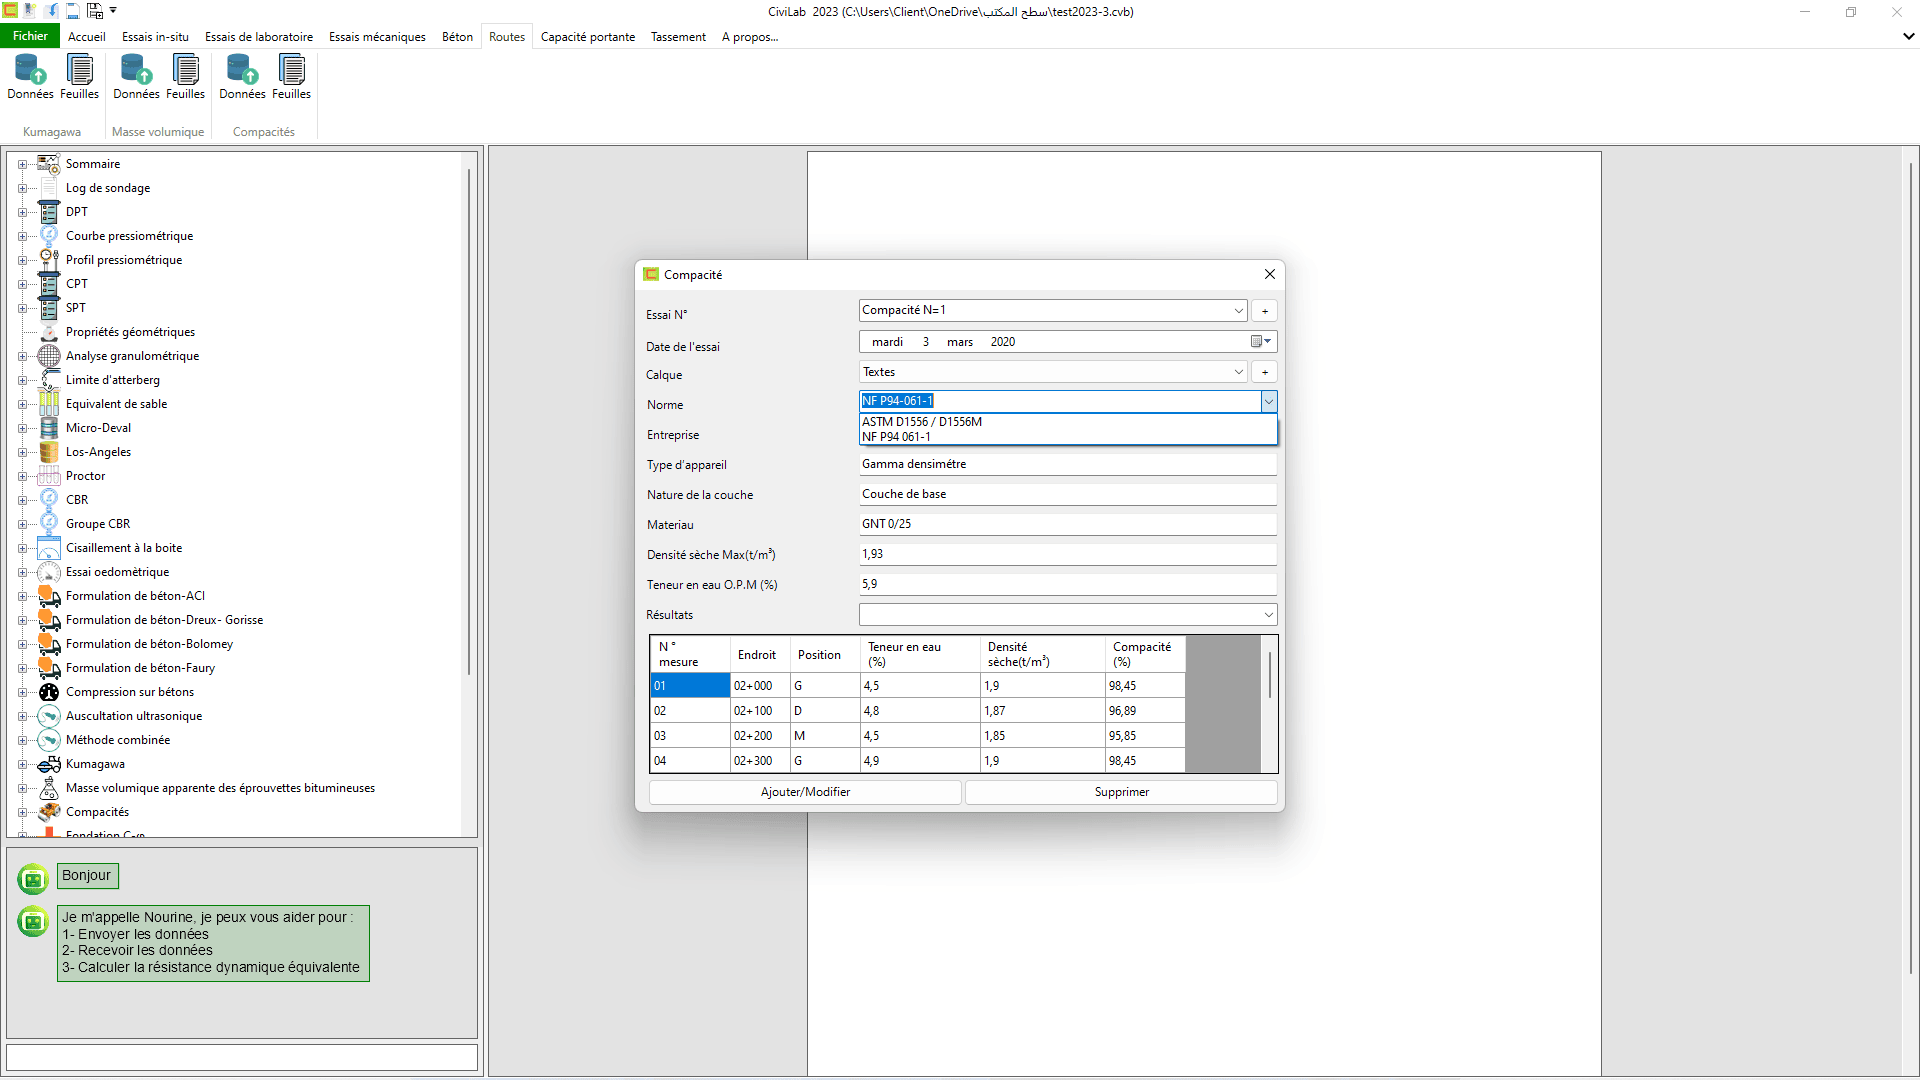Switch to Capacité portante tab
The height and width of the screenshot is (1080, 1920).
588,37
